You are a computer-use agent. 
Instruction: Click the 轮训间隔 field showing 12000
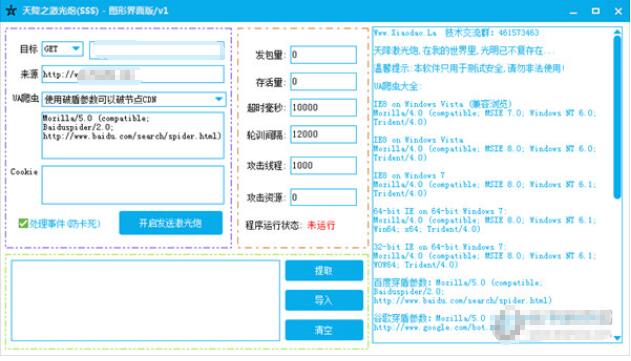pos(323,134)
